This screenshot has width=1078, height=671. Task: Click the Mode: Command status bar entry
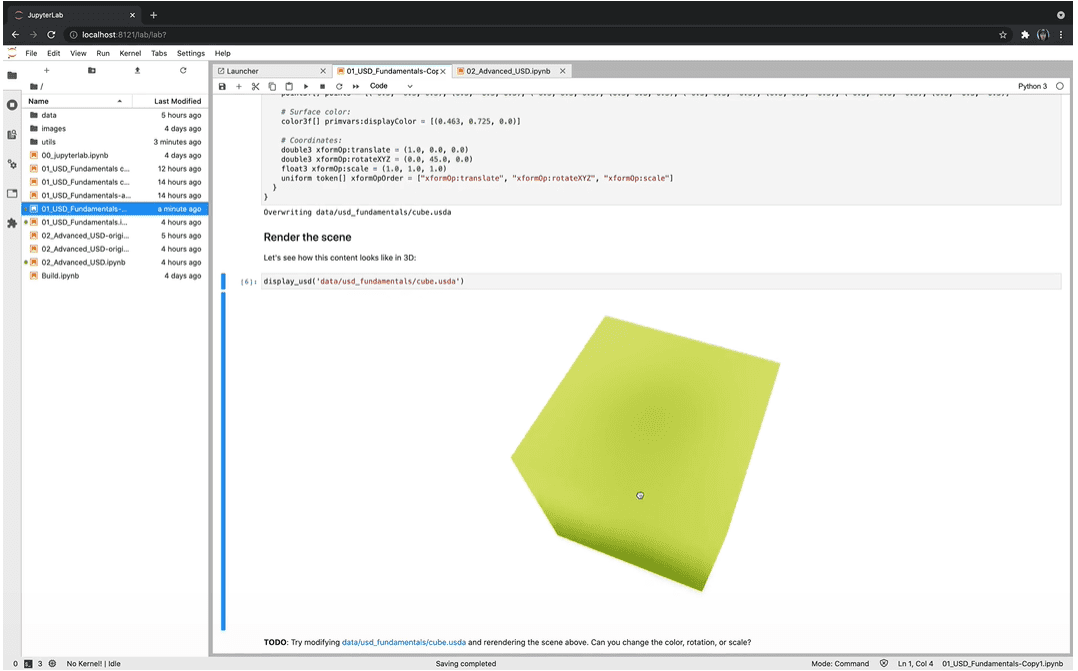pos(839,664)
